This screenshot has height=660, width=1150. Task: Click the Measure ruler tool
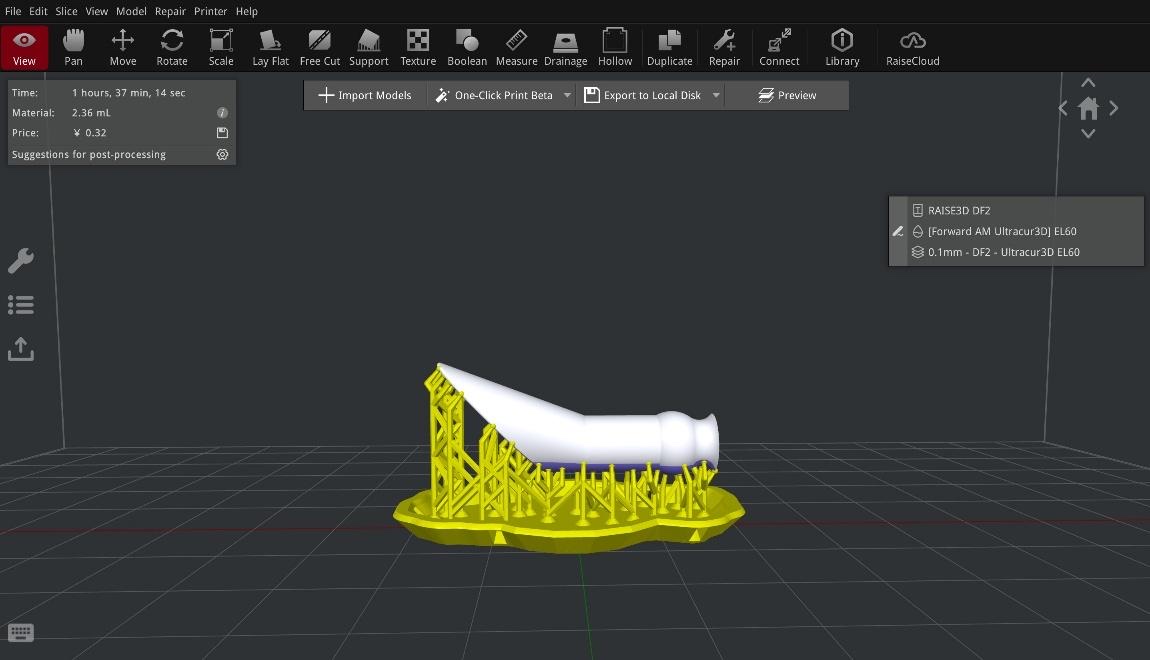[x=516, y=47]
